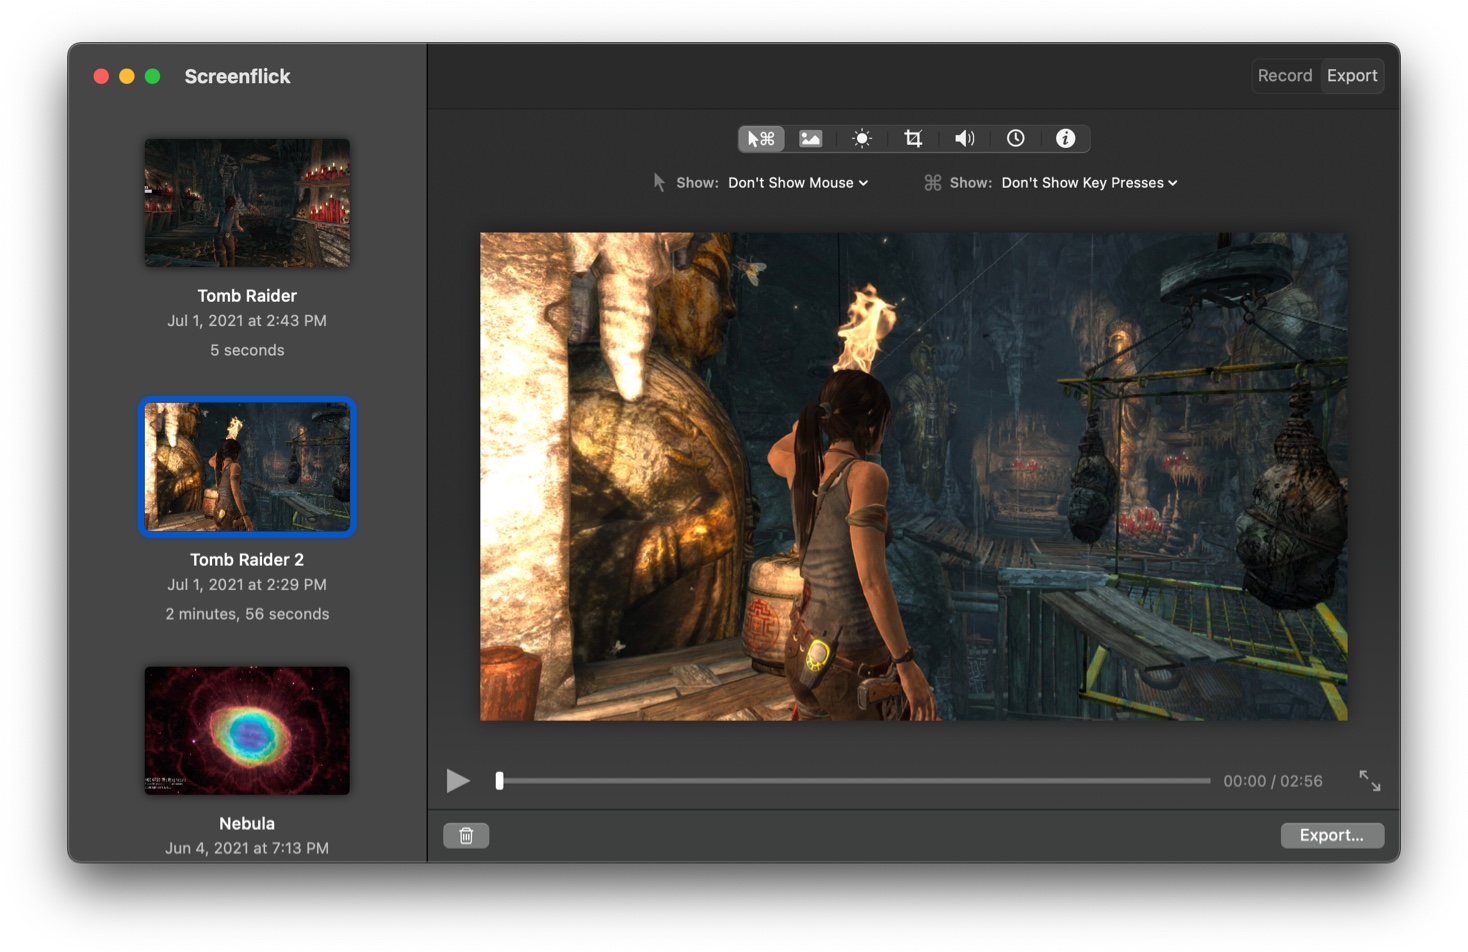Open the audio speaker settings icon
1468x952 pixels.
point(964,139)
